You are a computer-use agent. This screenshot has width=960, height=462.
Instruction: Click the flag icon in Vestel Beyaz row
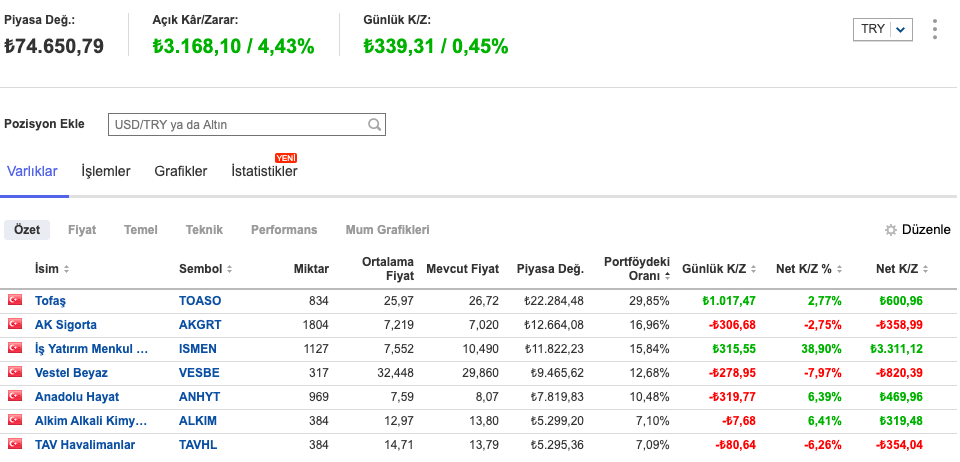pos(15,372)
